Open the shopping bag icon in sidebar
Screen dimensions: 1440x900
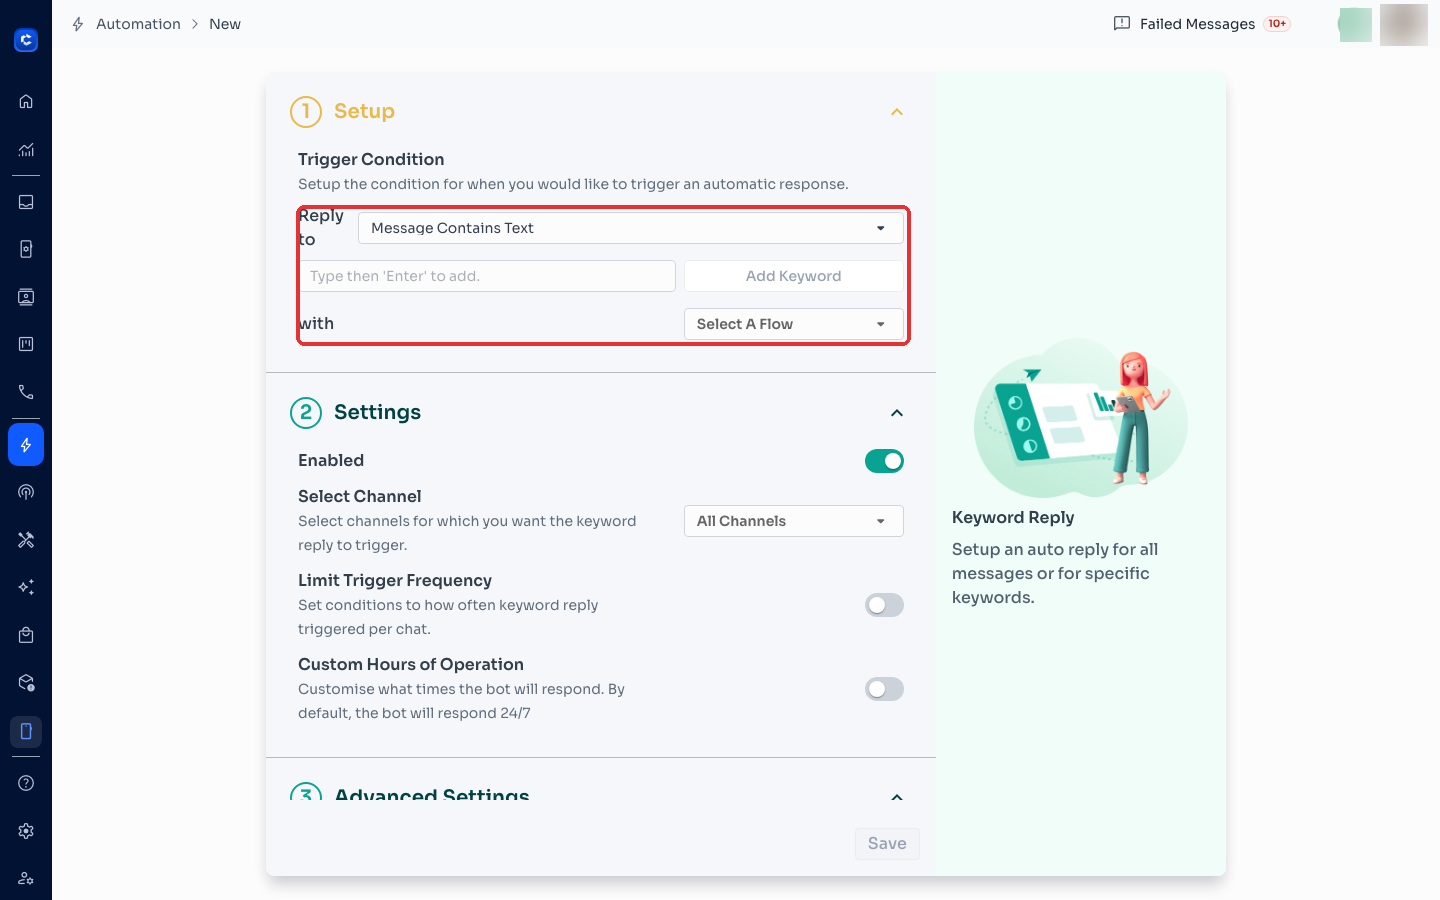coord(26,635)
